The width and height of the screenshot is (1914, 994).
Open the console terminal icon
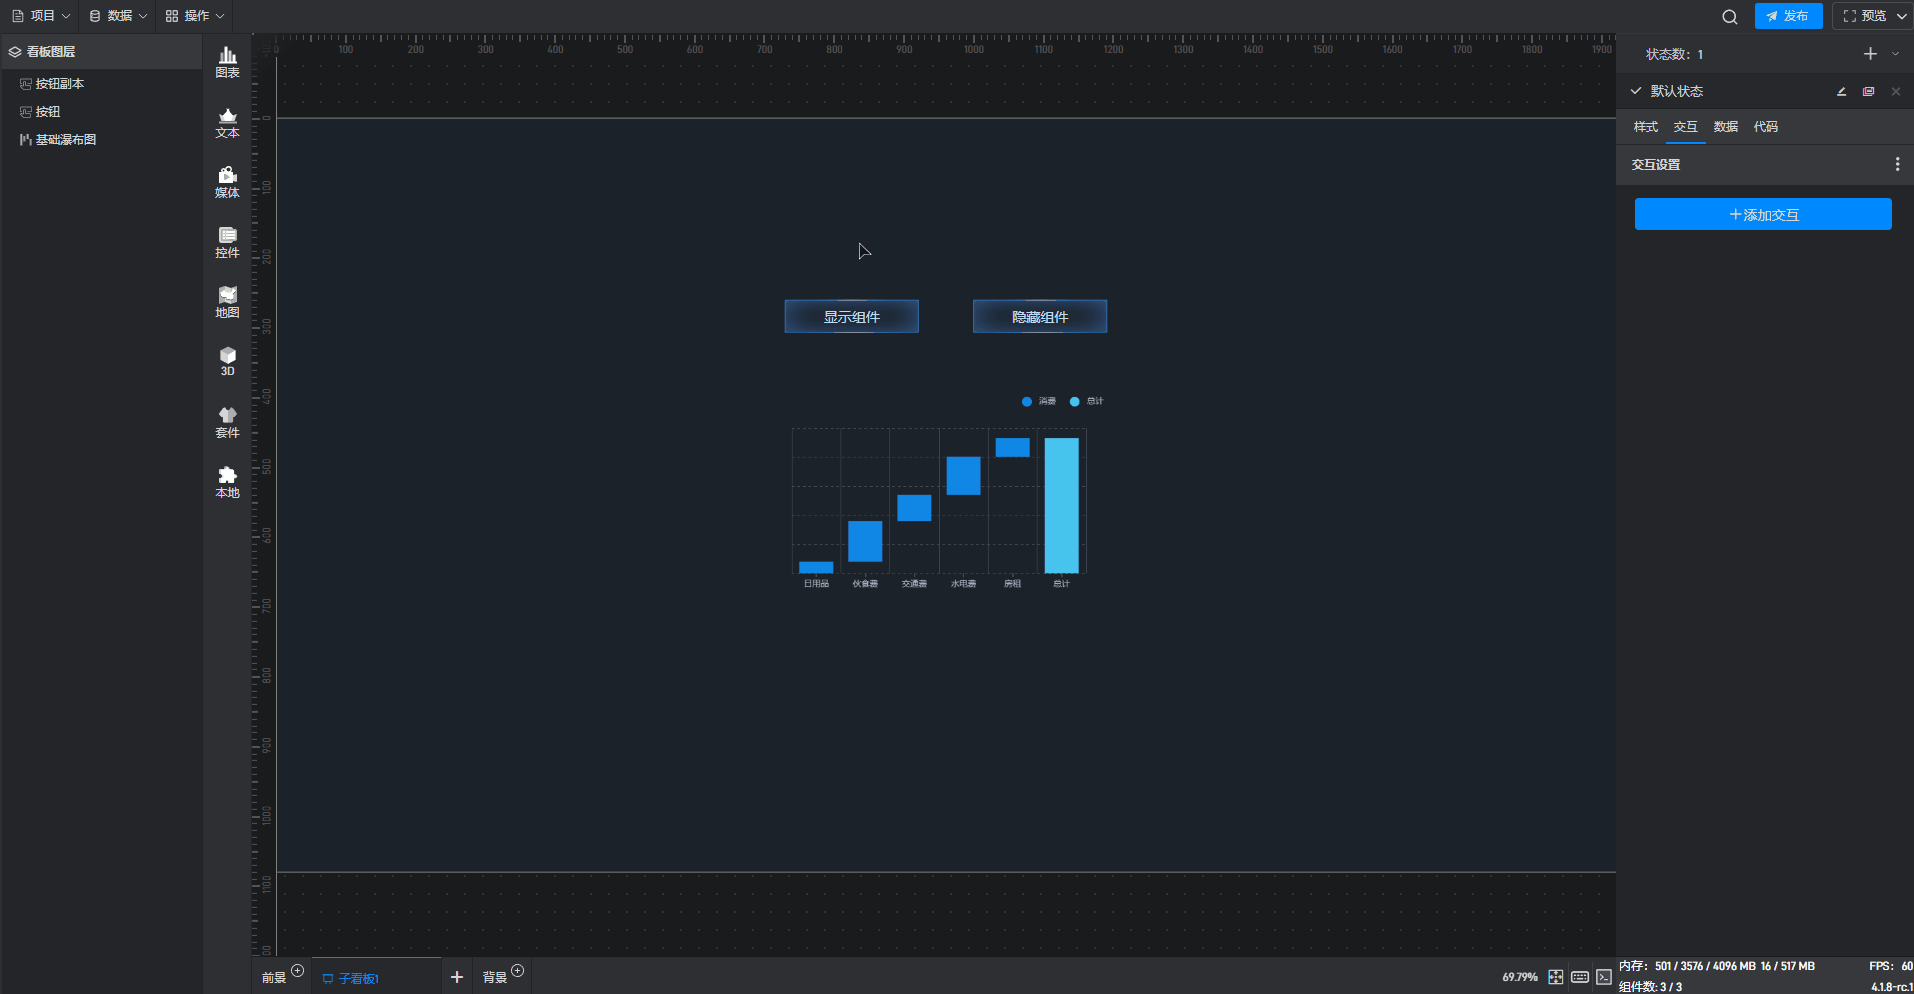1604,977
